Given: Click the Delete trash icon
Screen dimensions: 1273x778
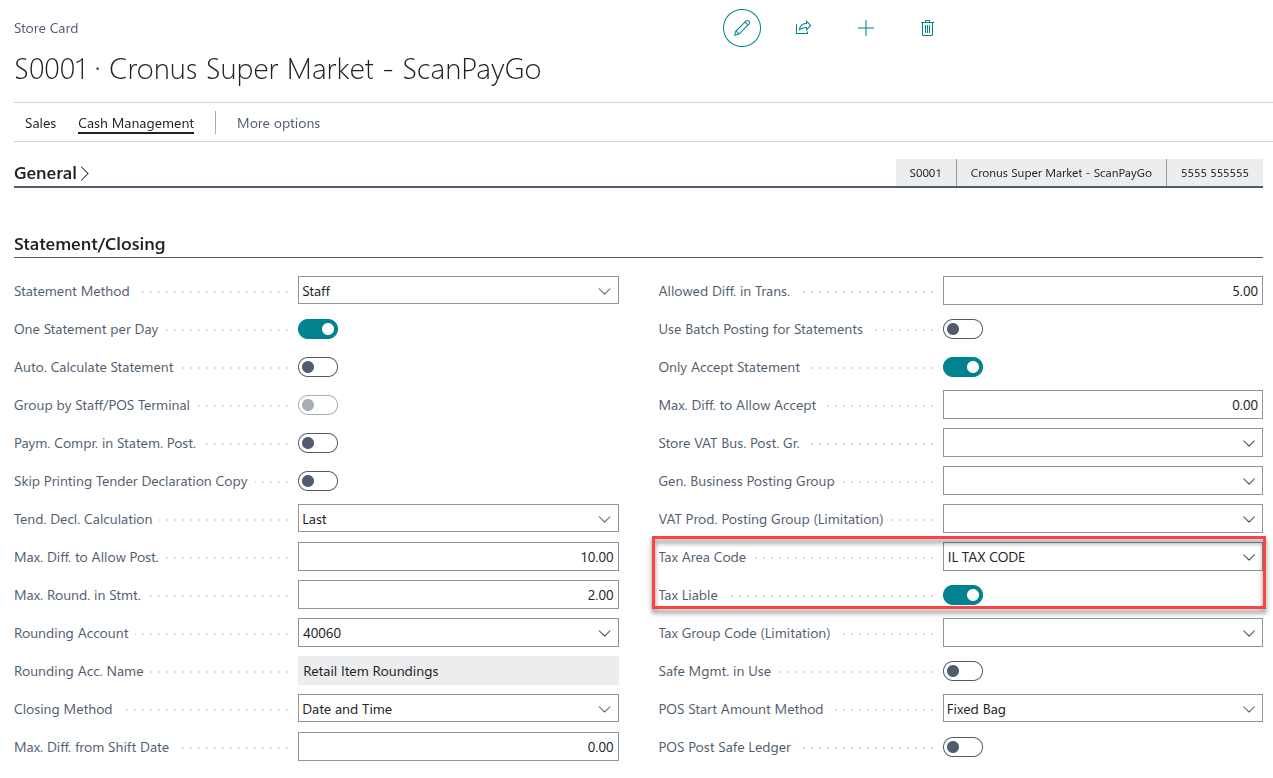Looking at the screenshot, I should click(927, 28).
